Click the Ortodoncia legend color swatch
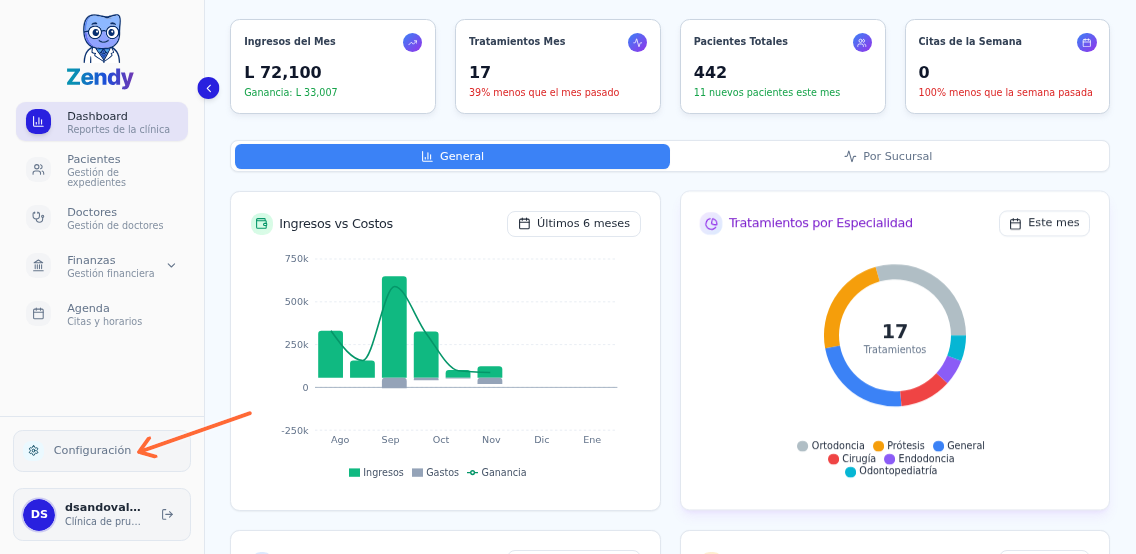1136x554 pixels. tap(802, 446)
